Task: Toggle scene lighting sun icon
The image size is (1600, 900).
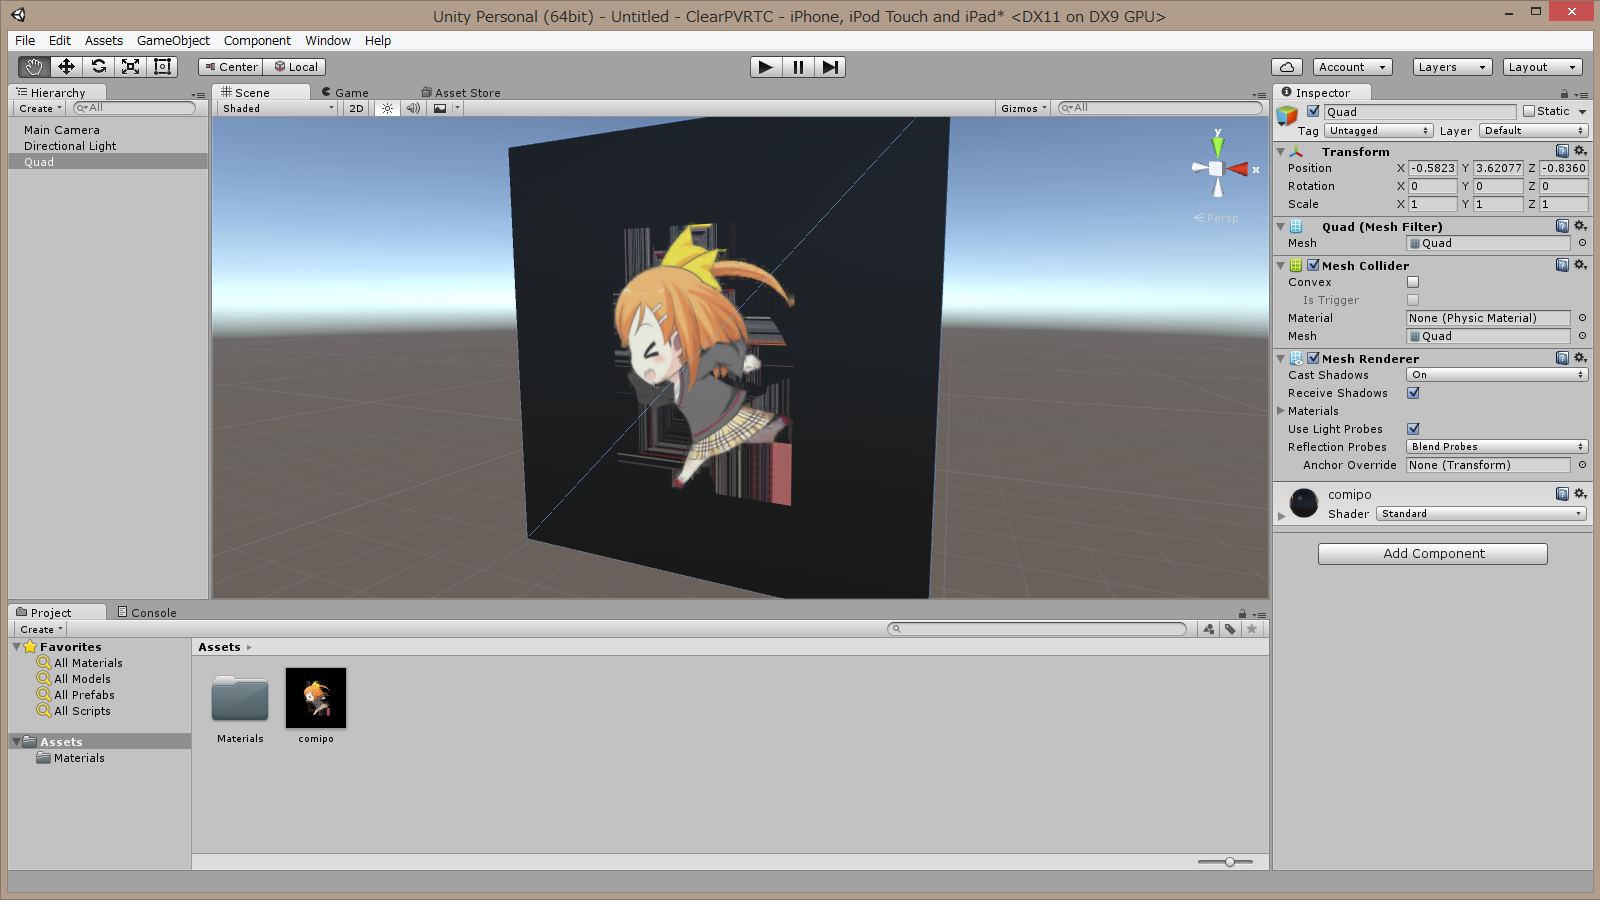Action: click(x=387, y=108)
